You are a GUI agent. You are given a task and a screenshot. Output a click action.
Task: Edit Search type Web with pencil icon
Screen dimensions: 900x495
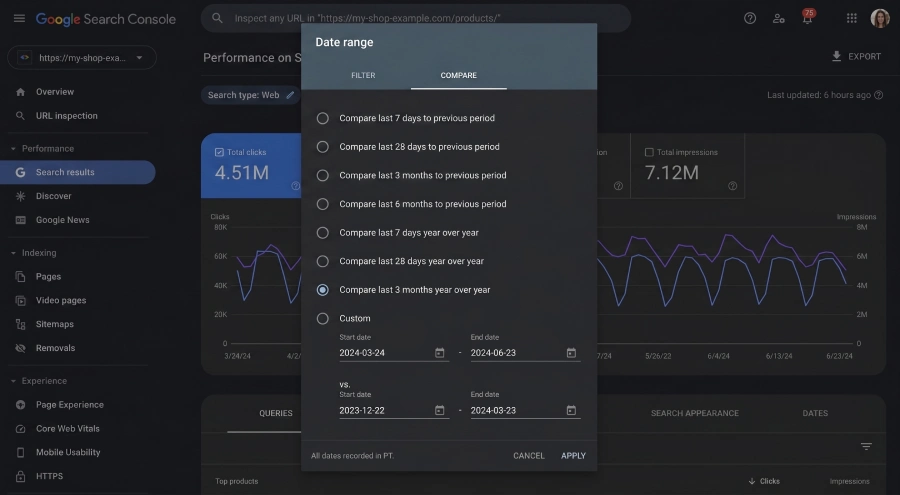(290, 95)
